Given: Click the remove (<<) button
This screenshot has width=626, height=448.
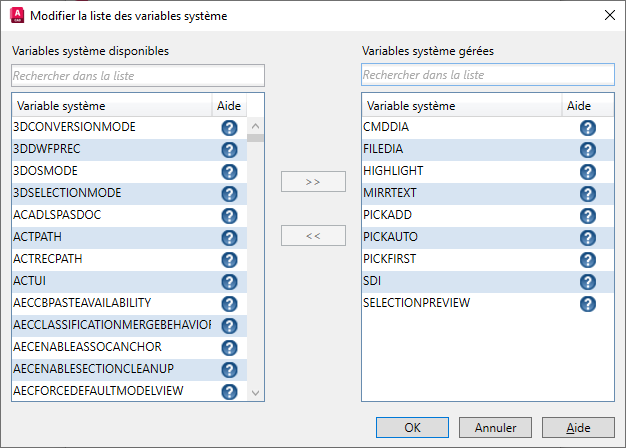Looking at the screenshot, I should click(x=313, y=236).
